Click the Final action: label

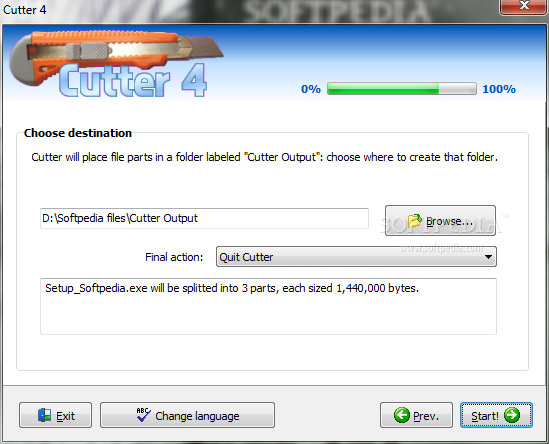click(174, 257)
